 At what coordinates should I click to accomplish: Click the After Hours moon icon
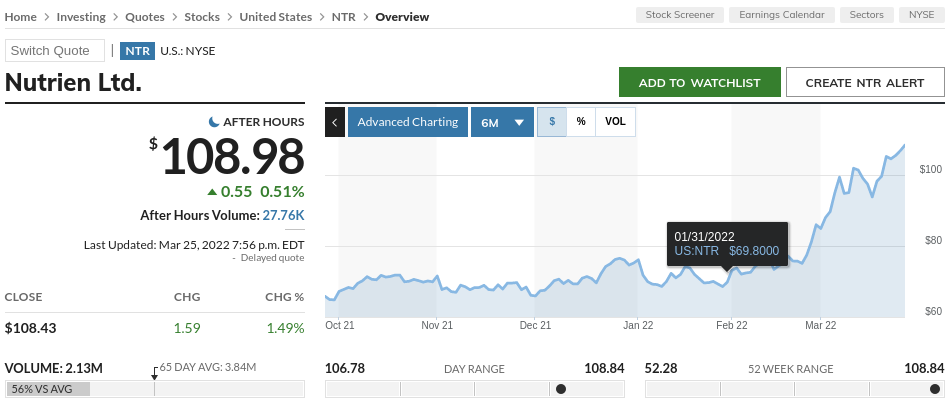(214, 121)
